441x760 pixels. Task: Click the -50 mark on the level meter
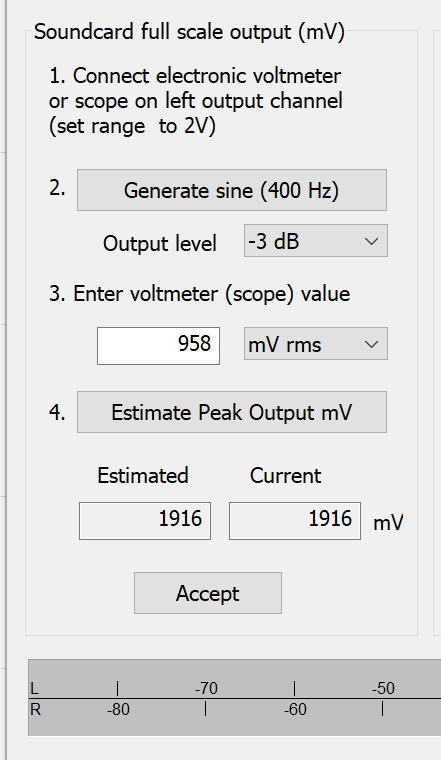pos(383,688)
